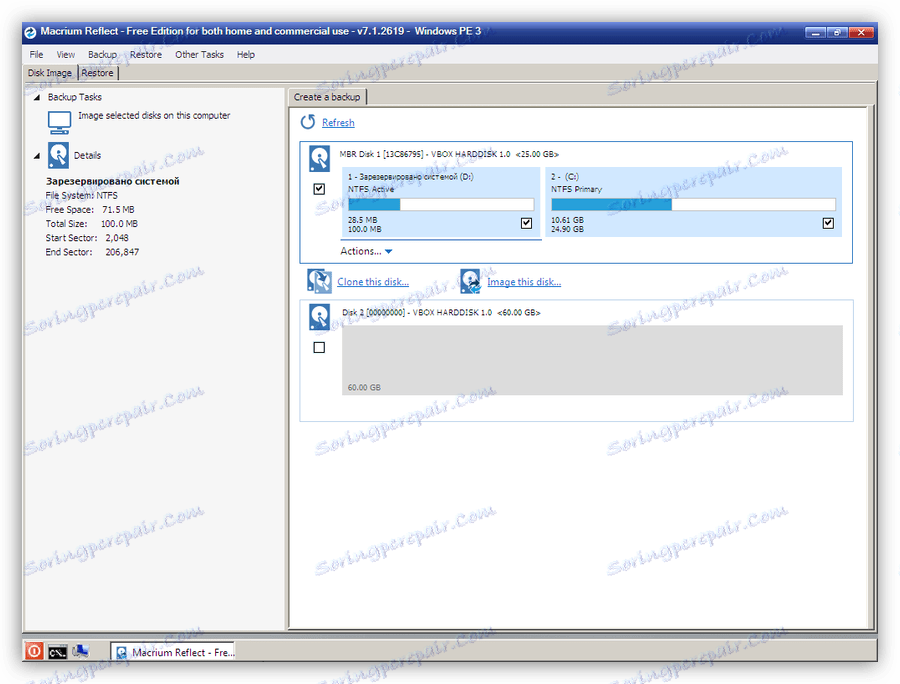Open the View menu
Image resolution: width=900 pixels, height=684 pixels.
65,55
